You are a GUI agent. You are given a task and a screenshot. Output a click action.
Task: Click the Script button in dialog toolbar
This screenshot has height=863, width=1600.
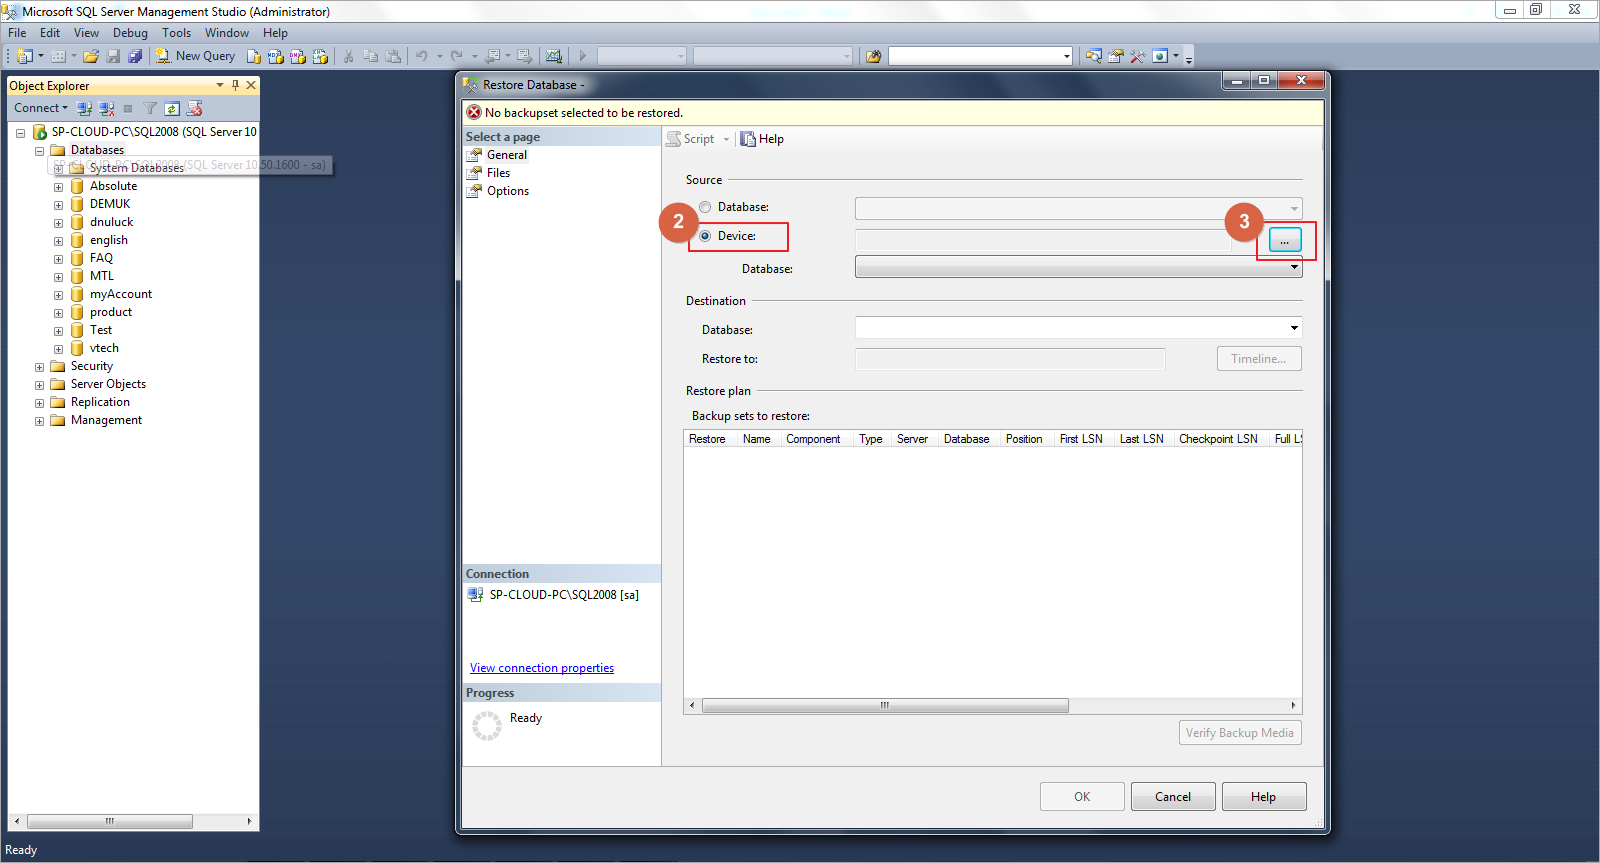pyautogui.click(x=692, y=139)
